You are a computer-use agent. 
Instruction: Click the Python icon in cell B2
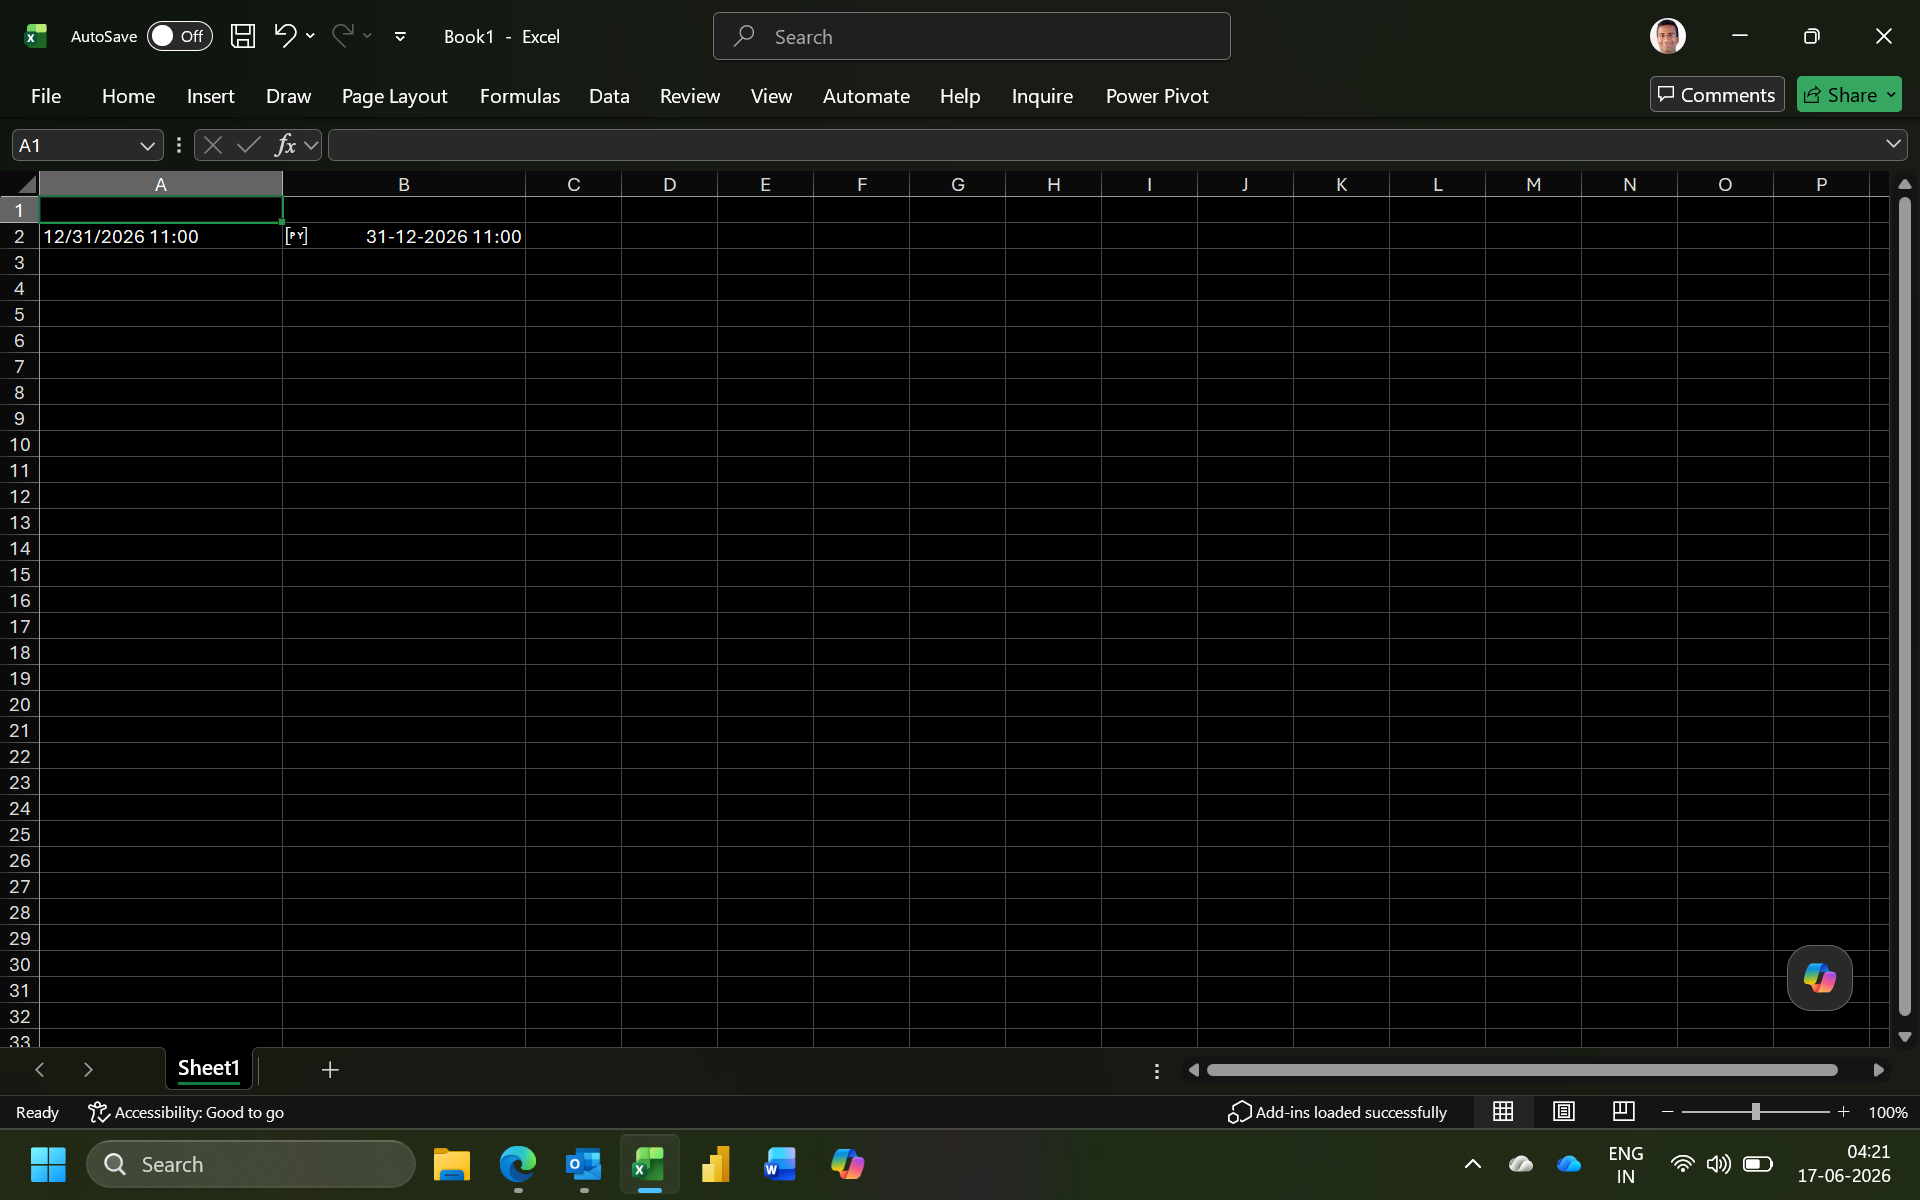click(x=296, y=236)
